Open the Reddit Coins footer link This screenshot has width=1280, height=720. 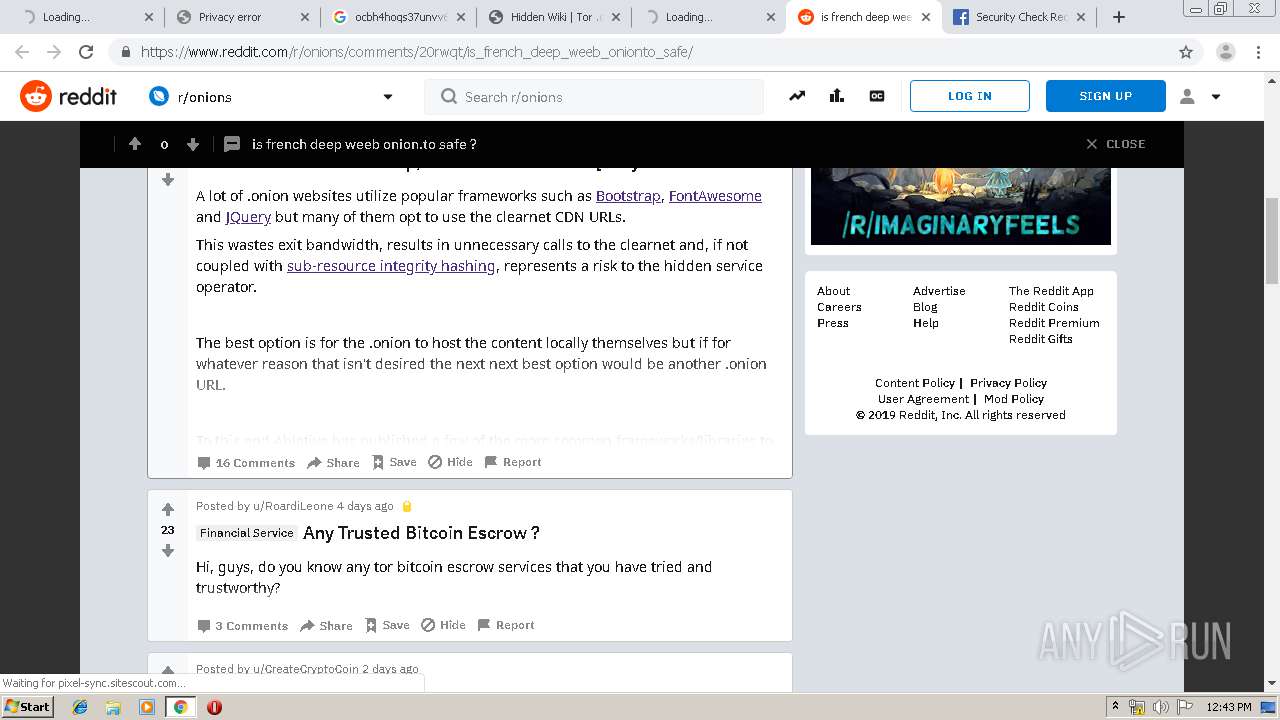pyautogui.click(x=1043, y=307)
